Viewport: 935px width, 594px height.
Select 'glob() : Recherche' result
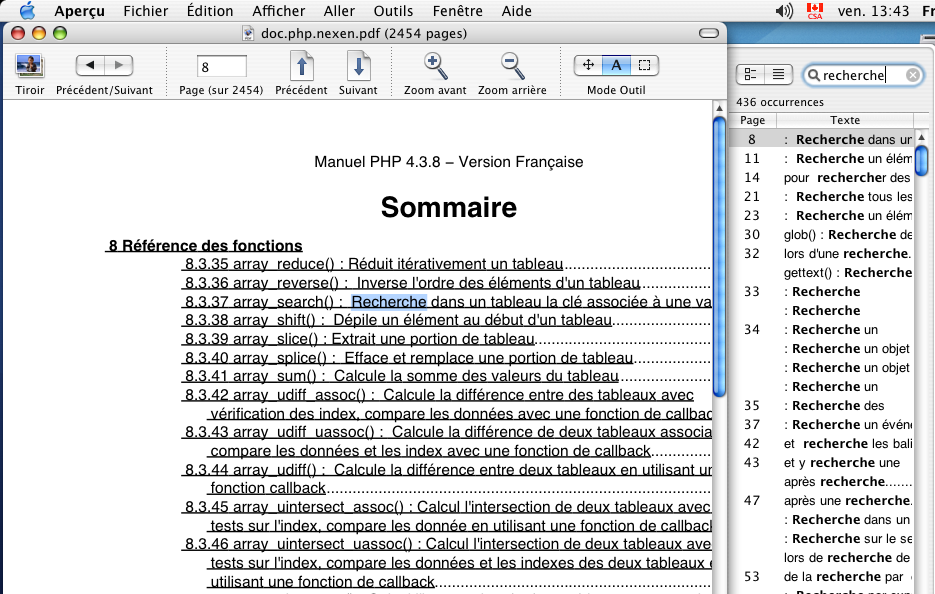(821, 235)
